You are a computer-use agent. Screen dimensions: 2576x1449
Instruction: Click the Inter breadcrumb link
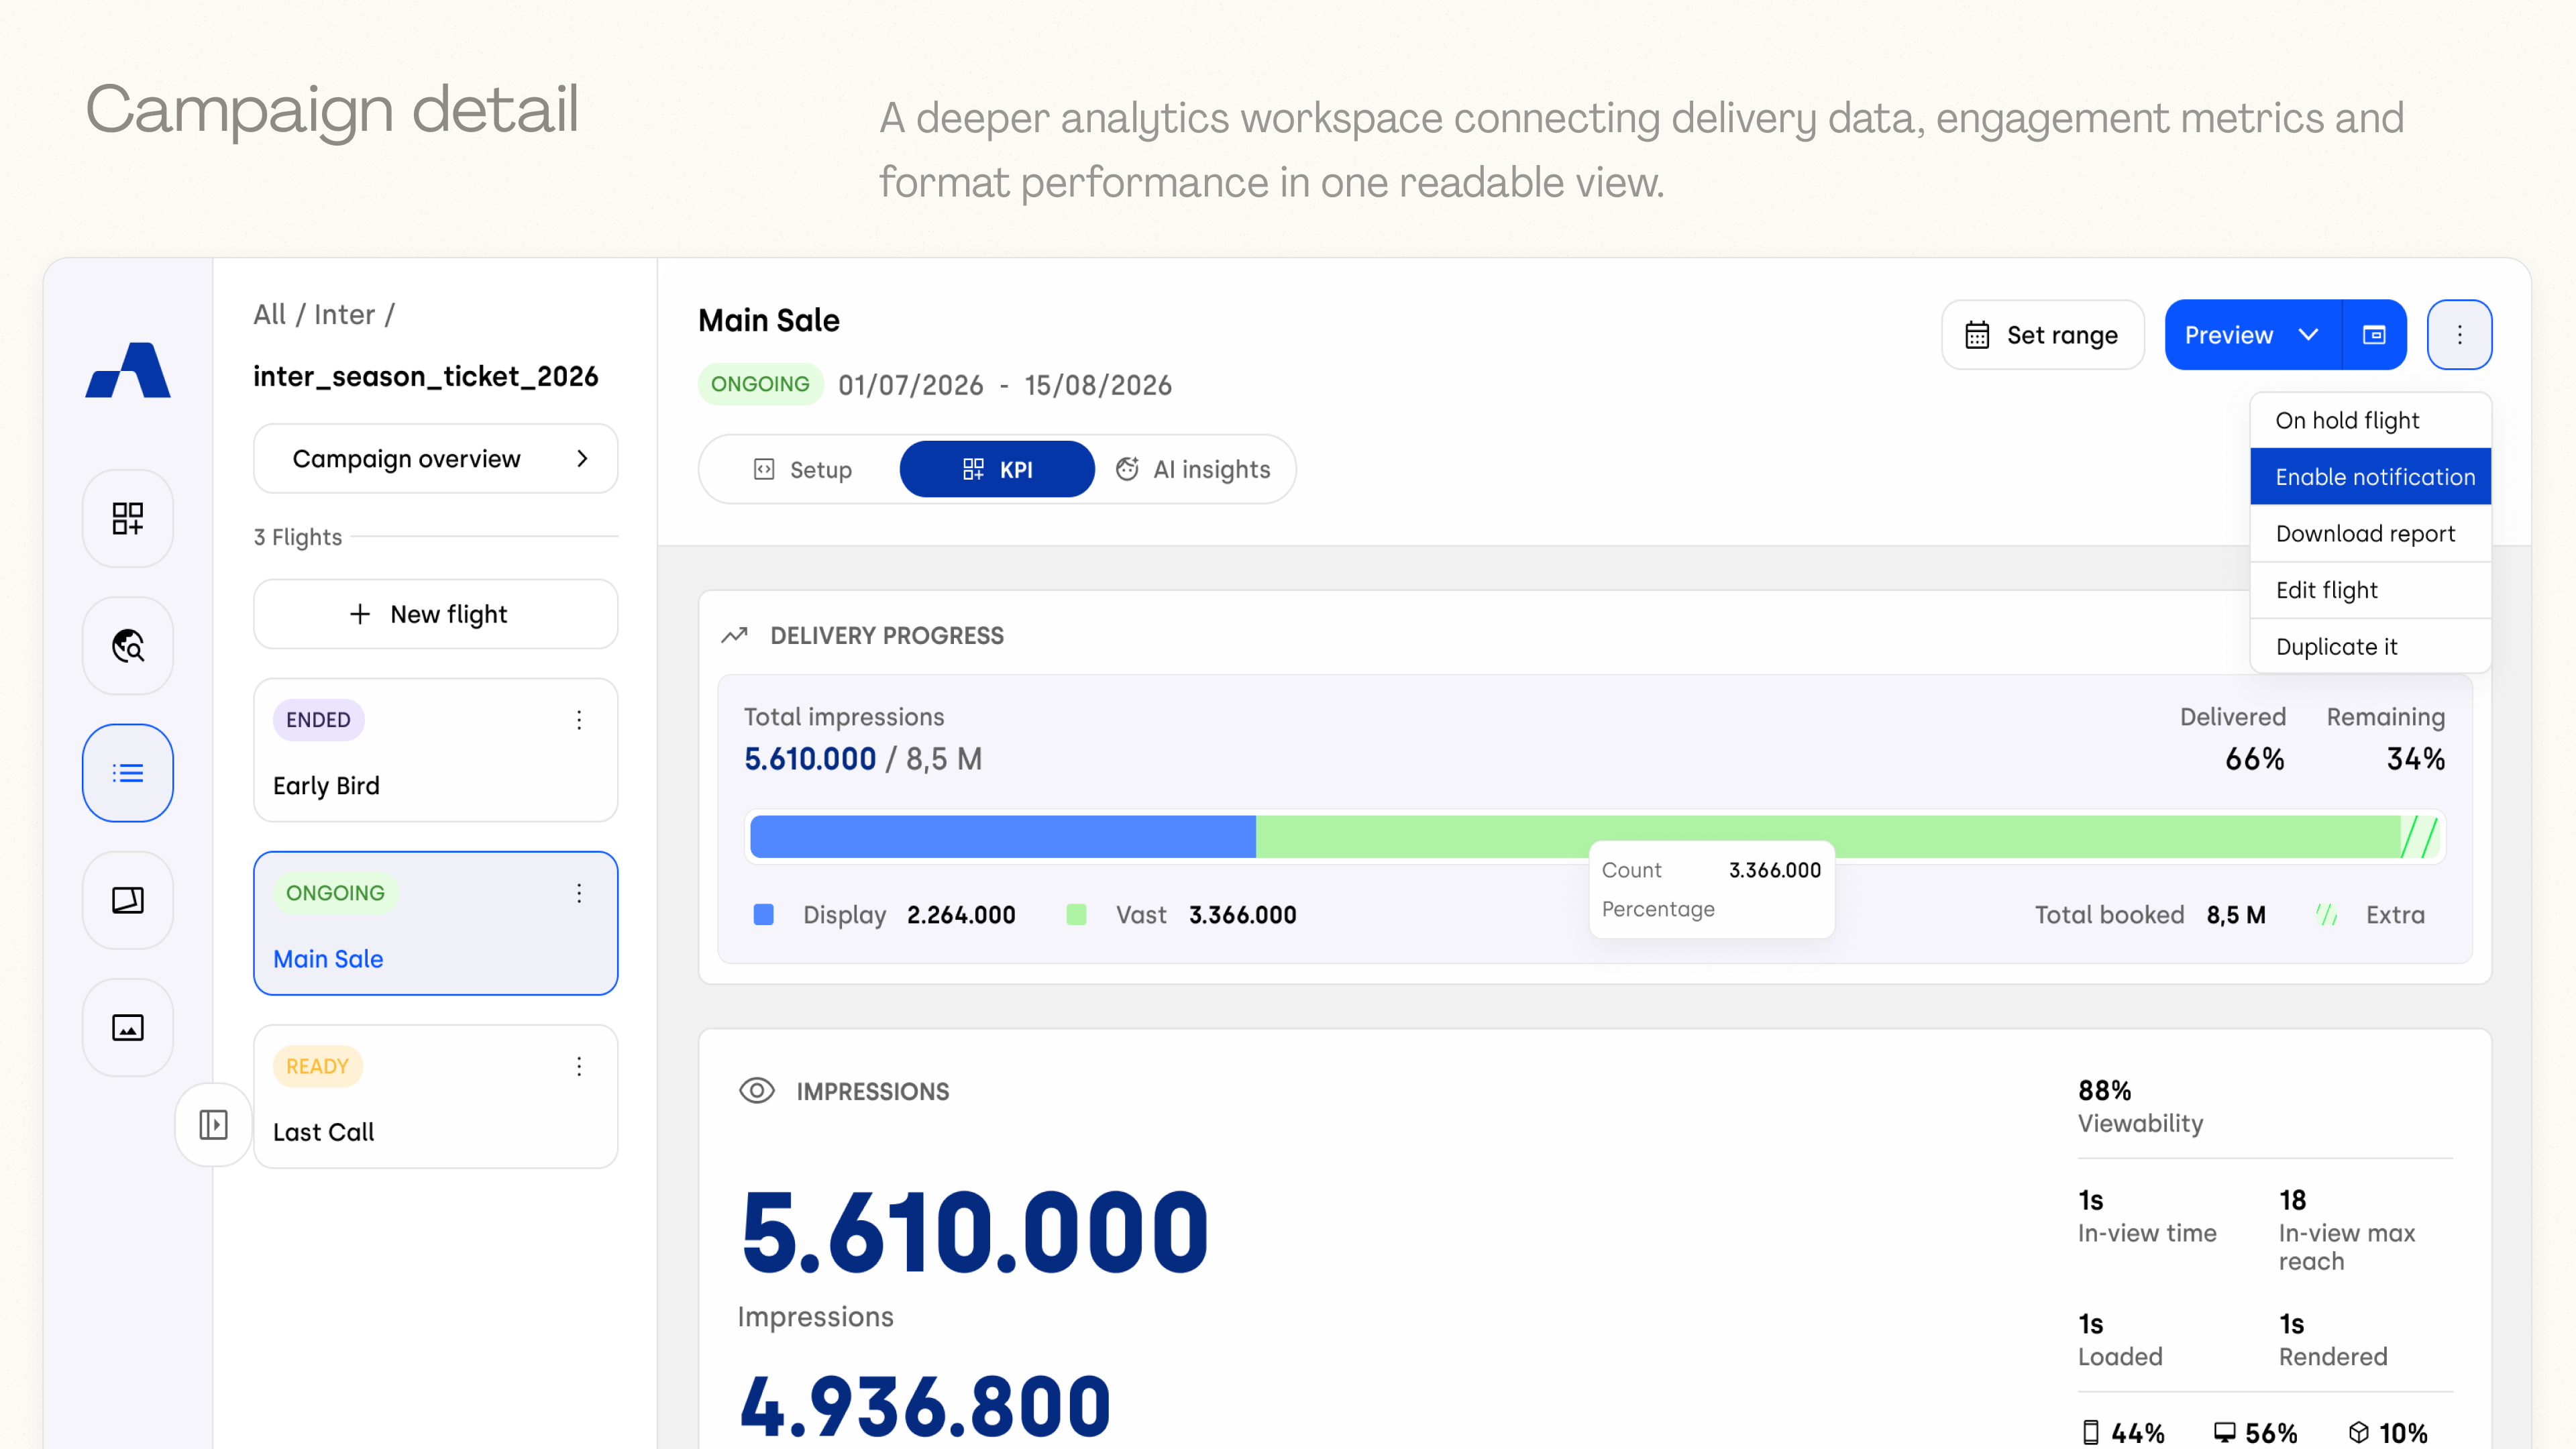coord(344,314)
